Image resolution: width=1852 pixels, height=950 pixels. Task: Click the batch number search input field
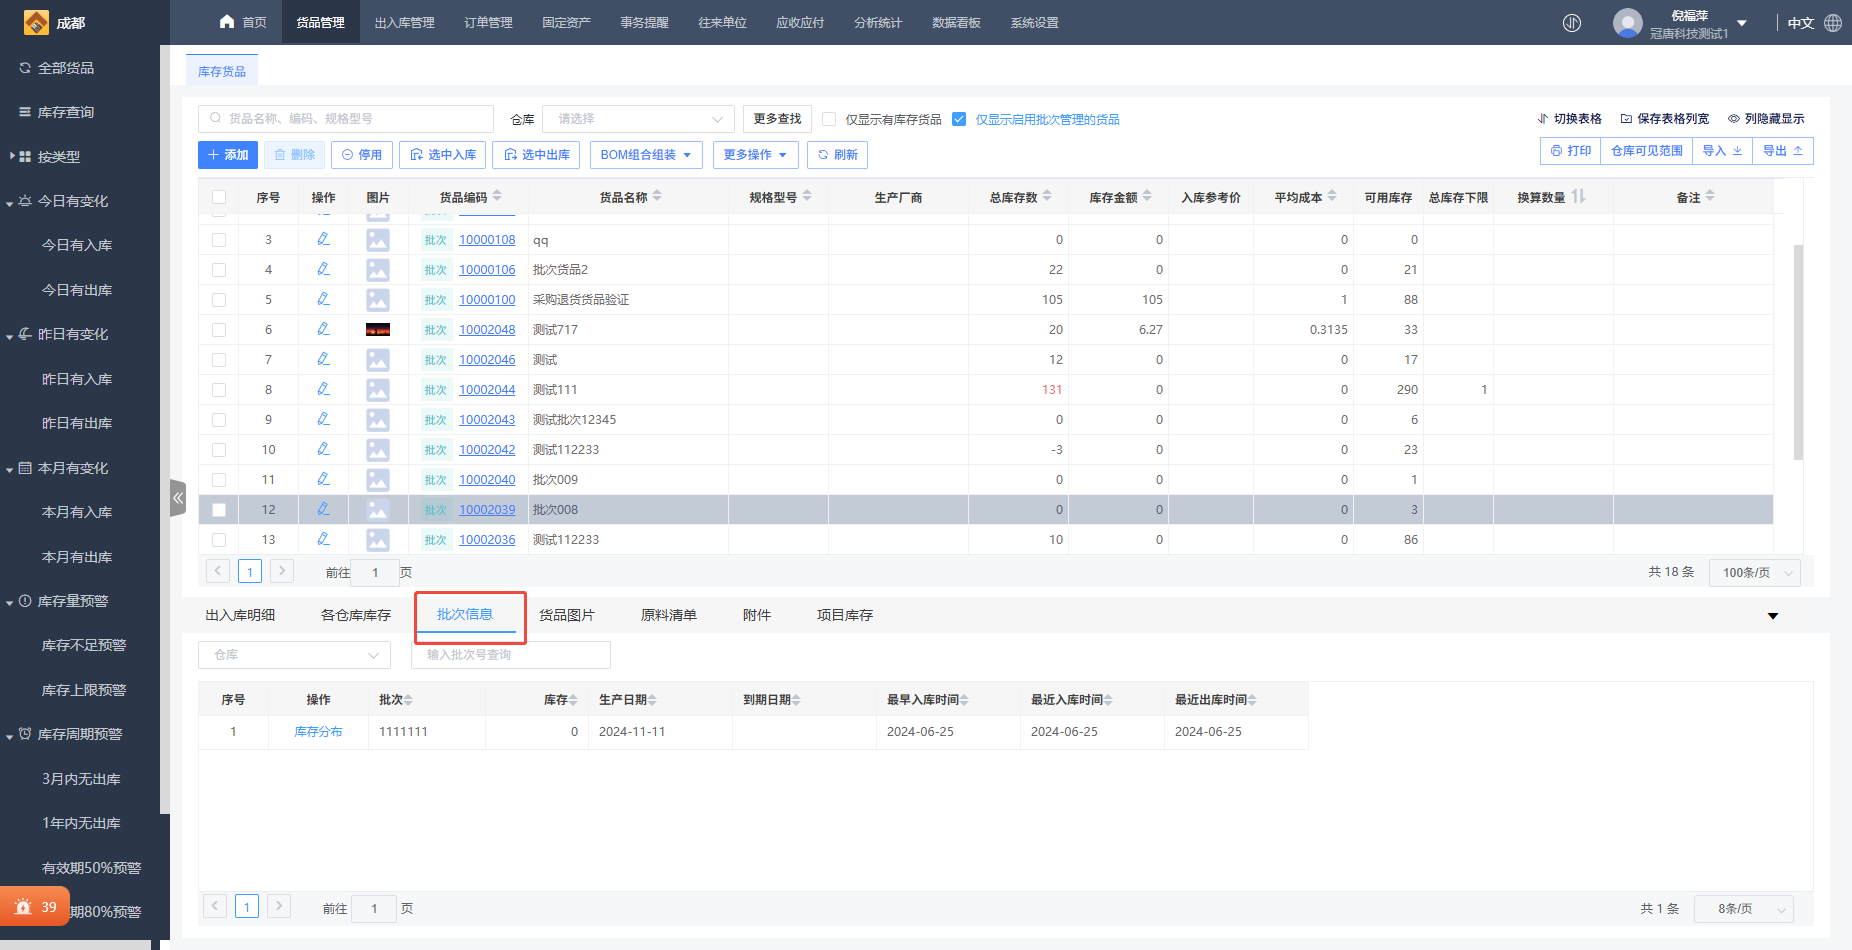[510, 655]
